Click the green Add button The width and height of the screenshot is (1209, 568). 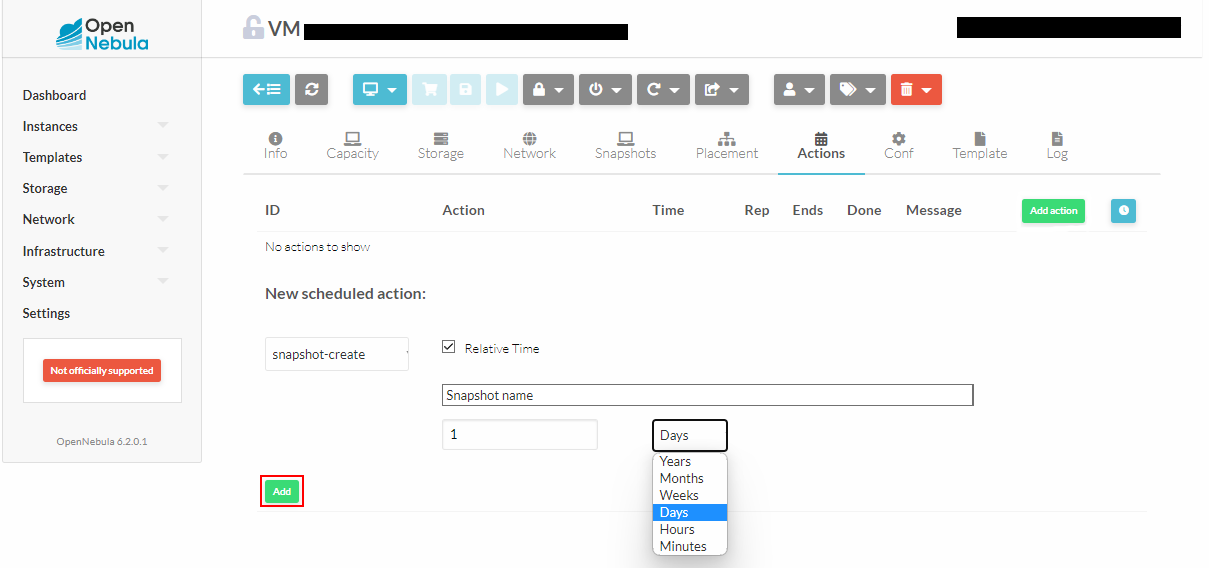(x=282, y=491)
